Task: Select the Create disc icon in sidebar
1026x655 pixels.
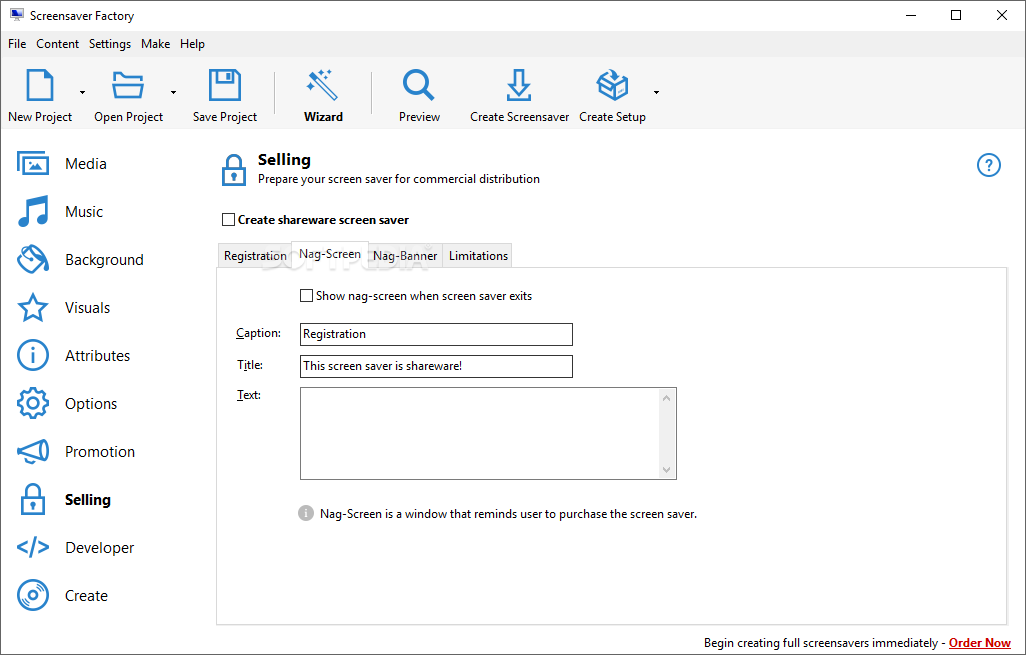Action: (33, 595)
